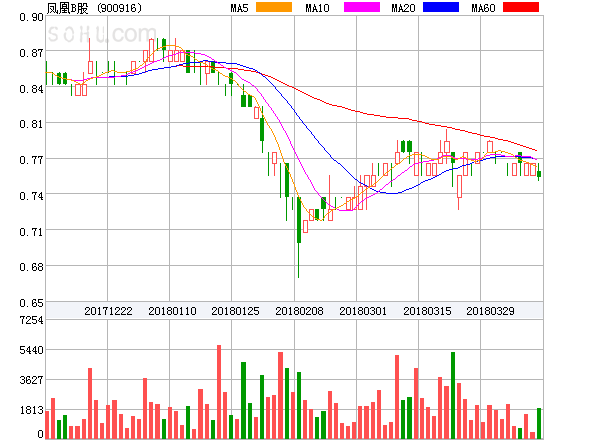This screenshot has width=600, height=440.
Task: Click the 0.87 price axis label
Action: pyautogui.click(x=31, y=53)
